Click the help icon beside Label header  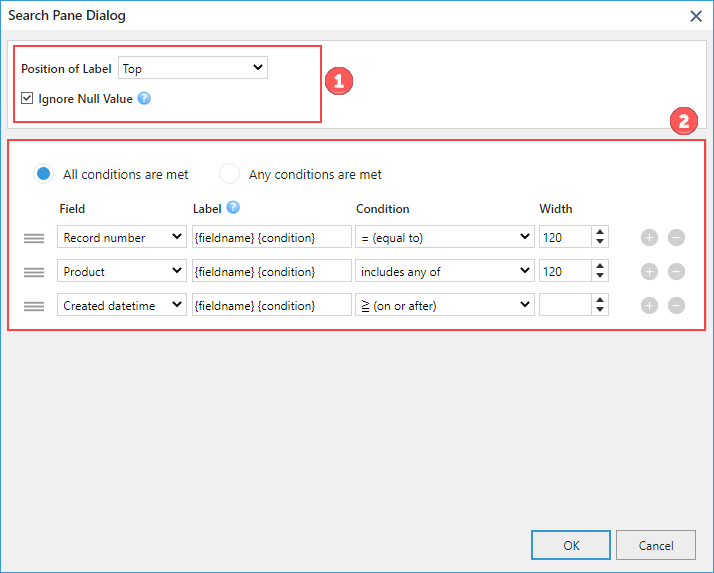[233, 207]
